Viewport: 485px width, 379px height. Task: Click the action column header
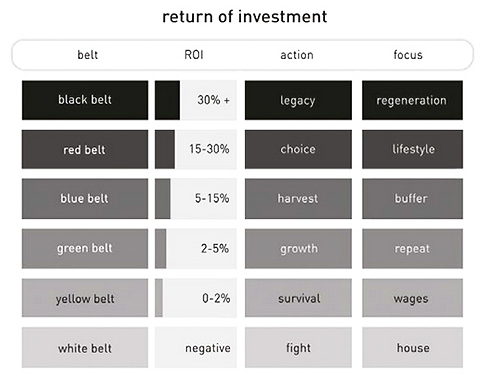[x=297, y=55]
